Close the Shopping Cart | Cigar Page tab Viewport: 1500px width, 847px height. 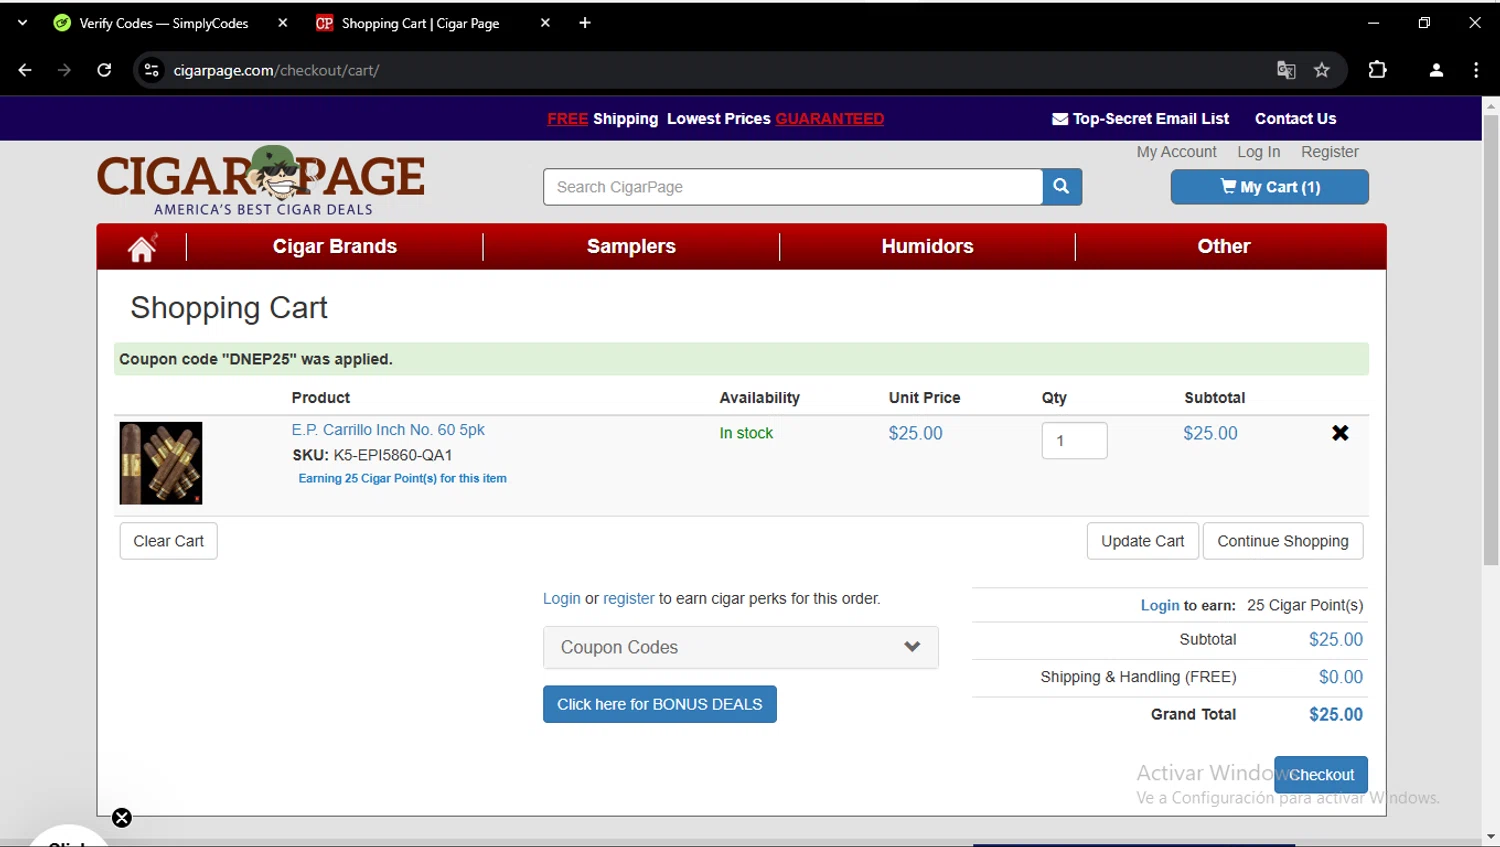point(545,23)
